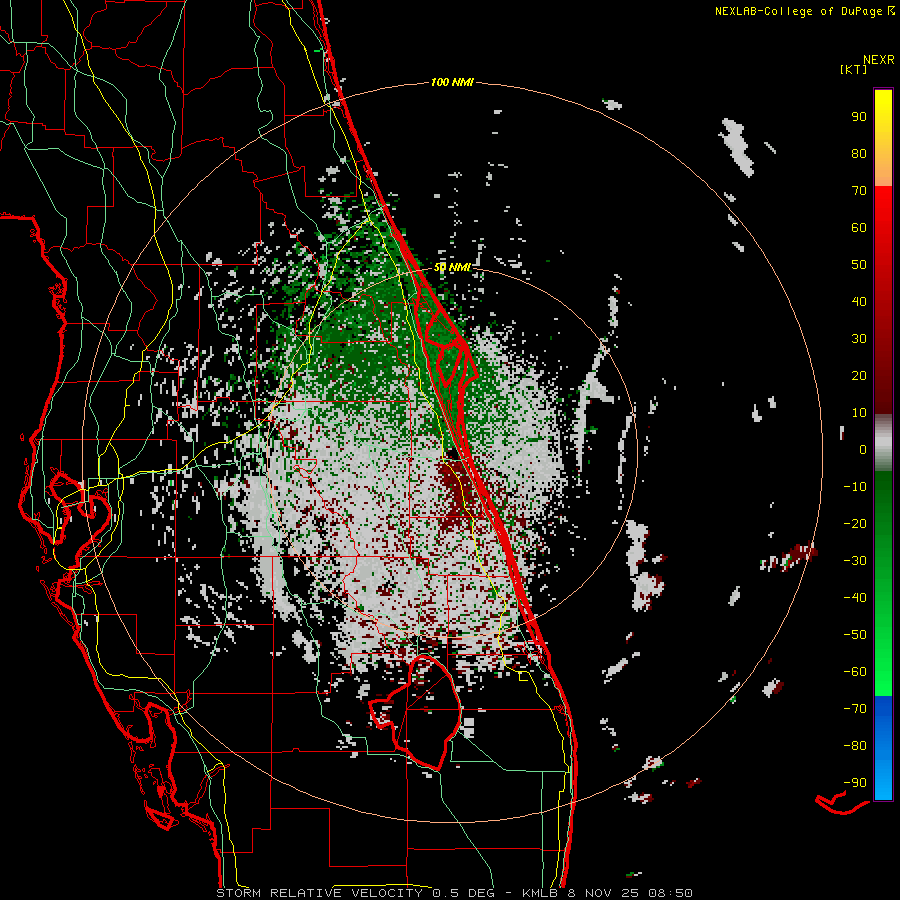Click the 90 value on the velocity scale
The height and width of the screenshot is (900, 900).
(859, 117)
